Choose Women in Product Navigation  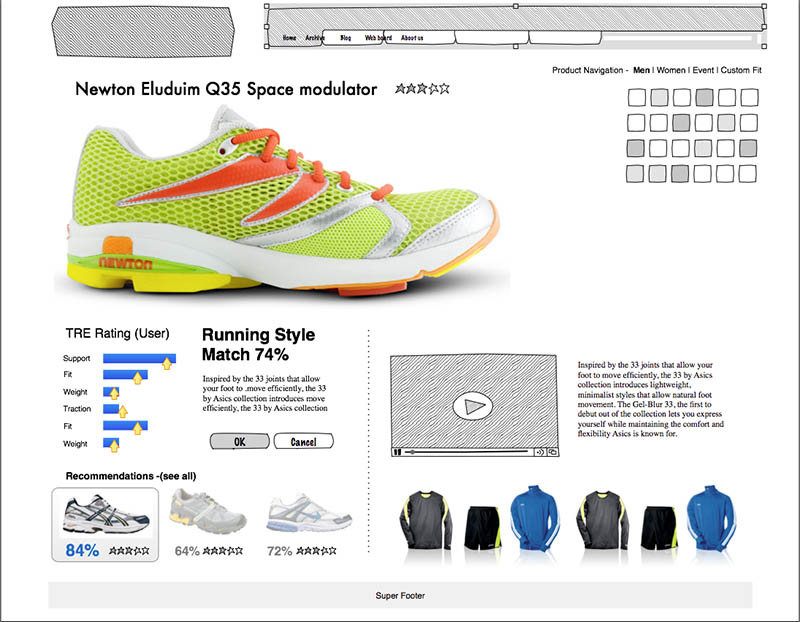tap(671, 70)
